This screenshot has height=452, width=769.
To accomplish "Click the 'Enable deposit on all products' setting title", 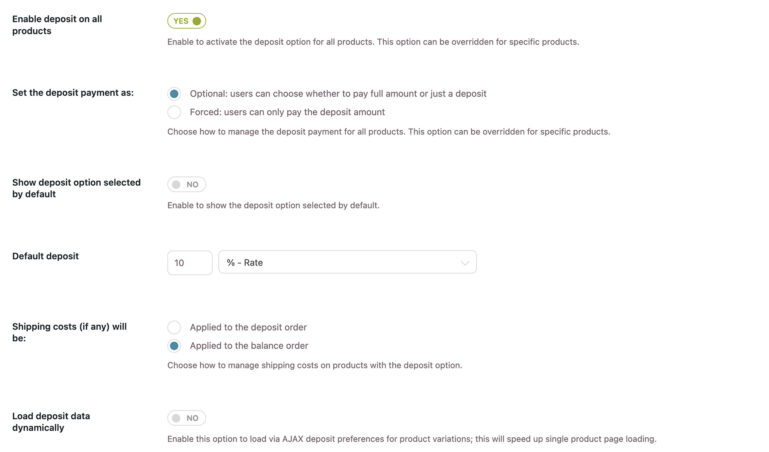I will (57, 25).
